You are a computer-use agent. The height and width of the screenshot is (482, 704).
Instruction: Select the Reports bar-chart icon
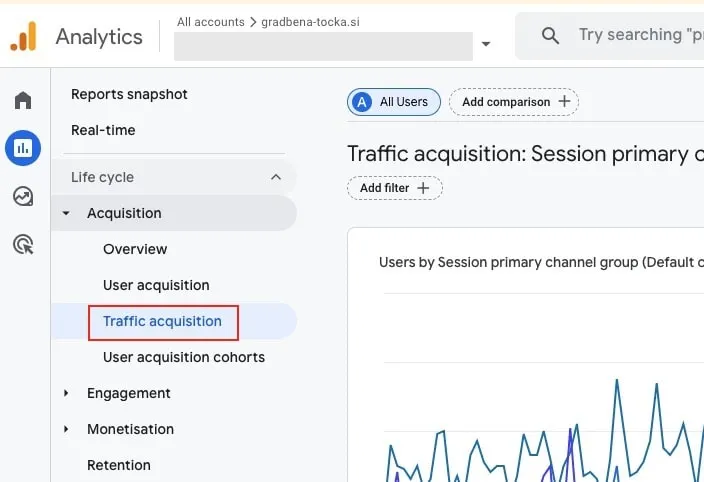point(23,148)
